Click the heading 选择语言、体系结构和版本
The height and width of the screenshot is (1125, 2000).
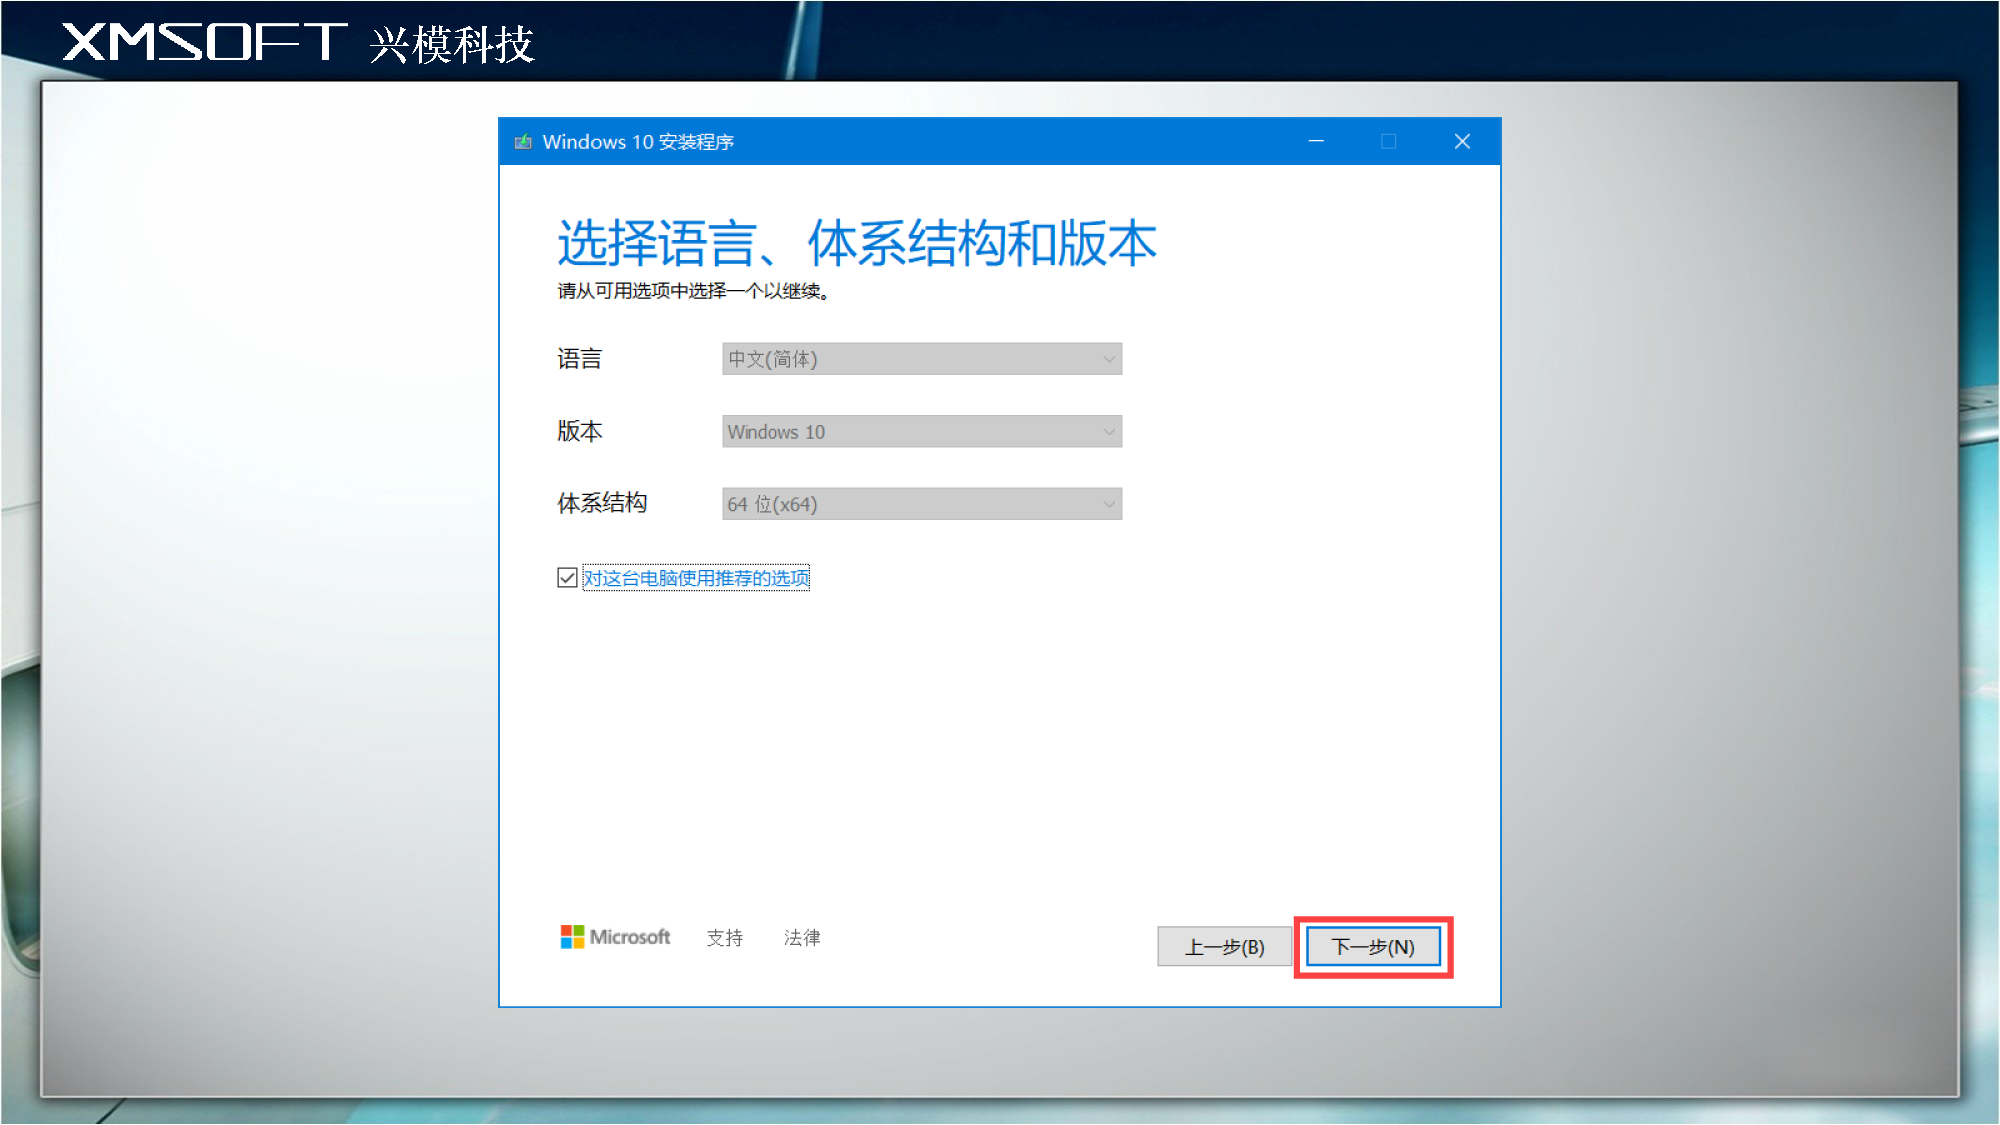[x=857, y=243]
